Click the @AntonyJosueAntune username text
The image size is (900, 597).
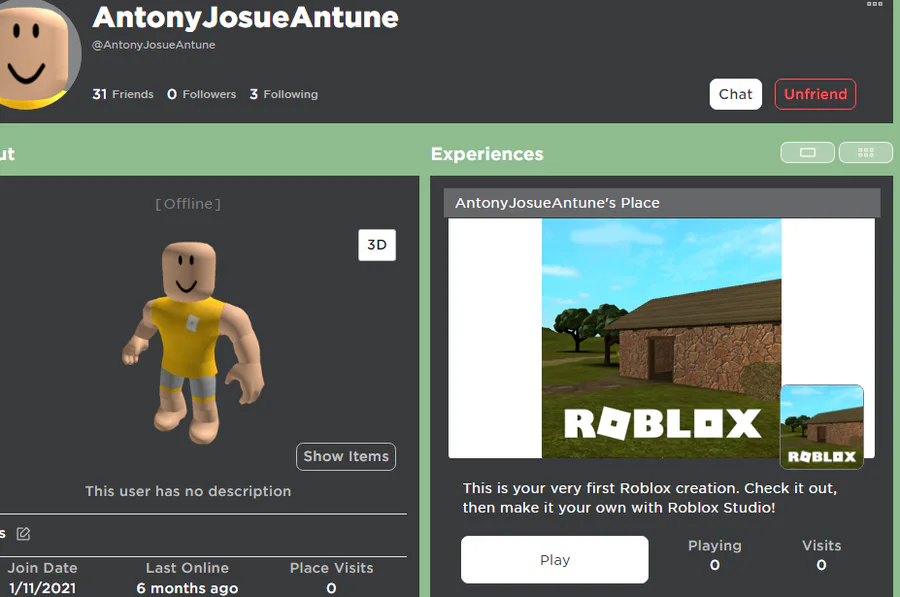154,45
